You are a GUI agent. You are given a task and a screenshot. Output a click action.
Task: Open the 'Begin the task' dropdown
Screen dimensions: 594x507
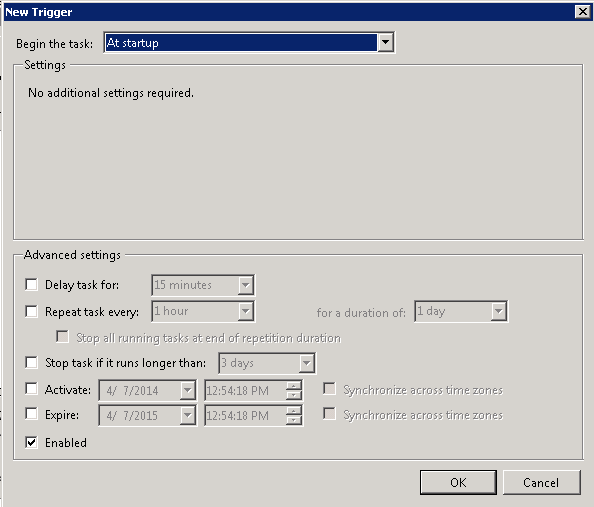click(385, 42)
